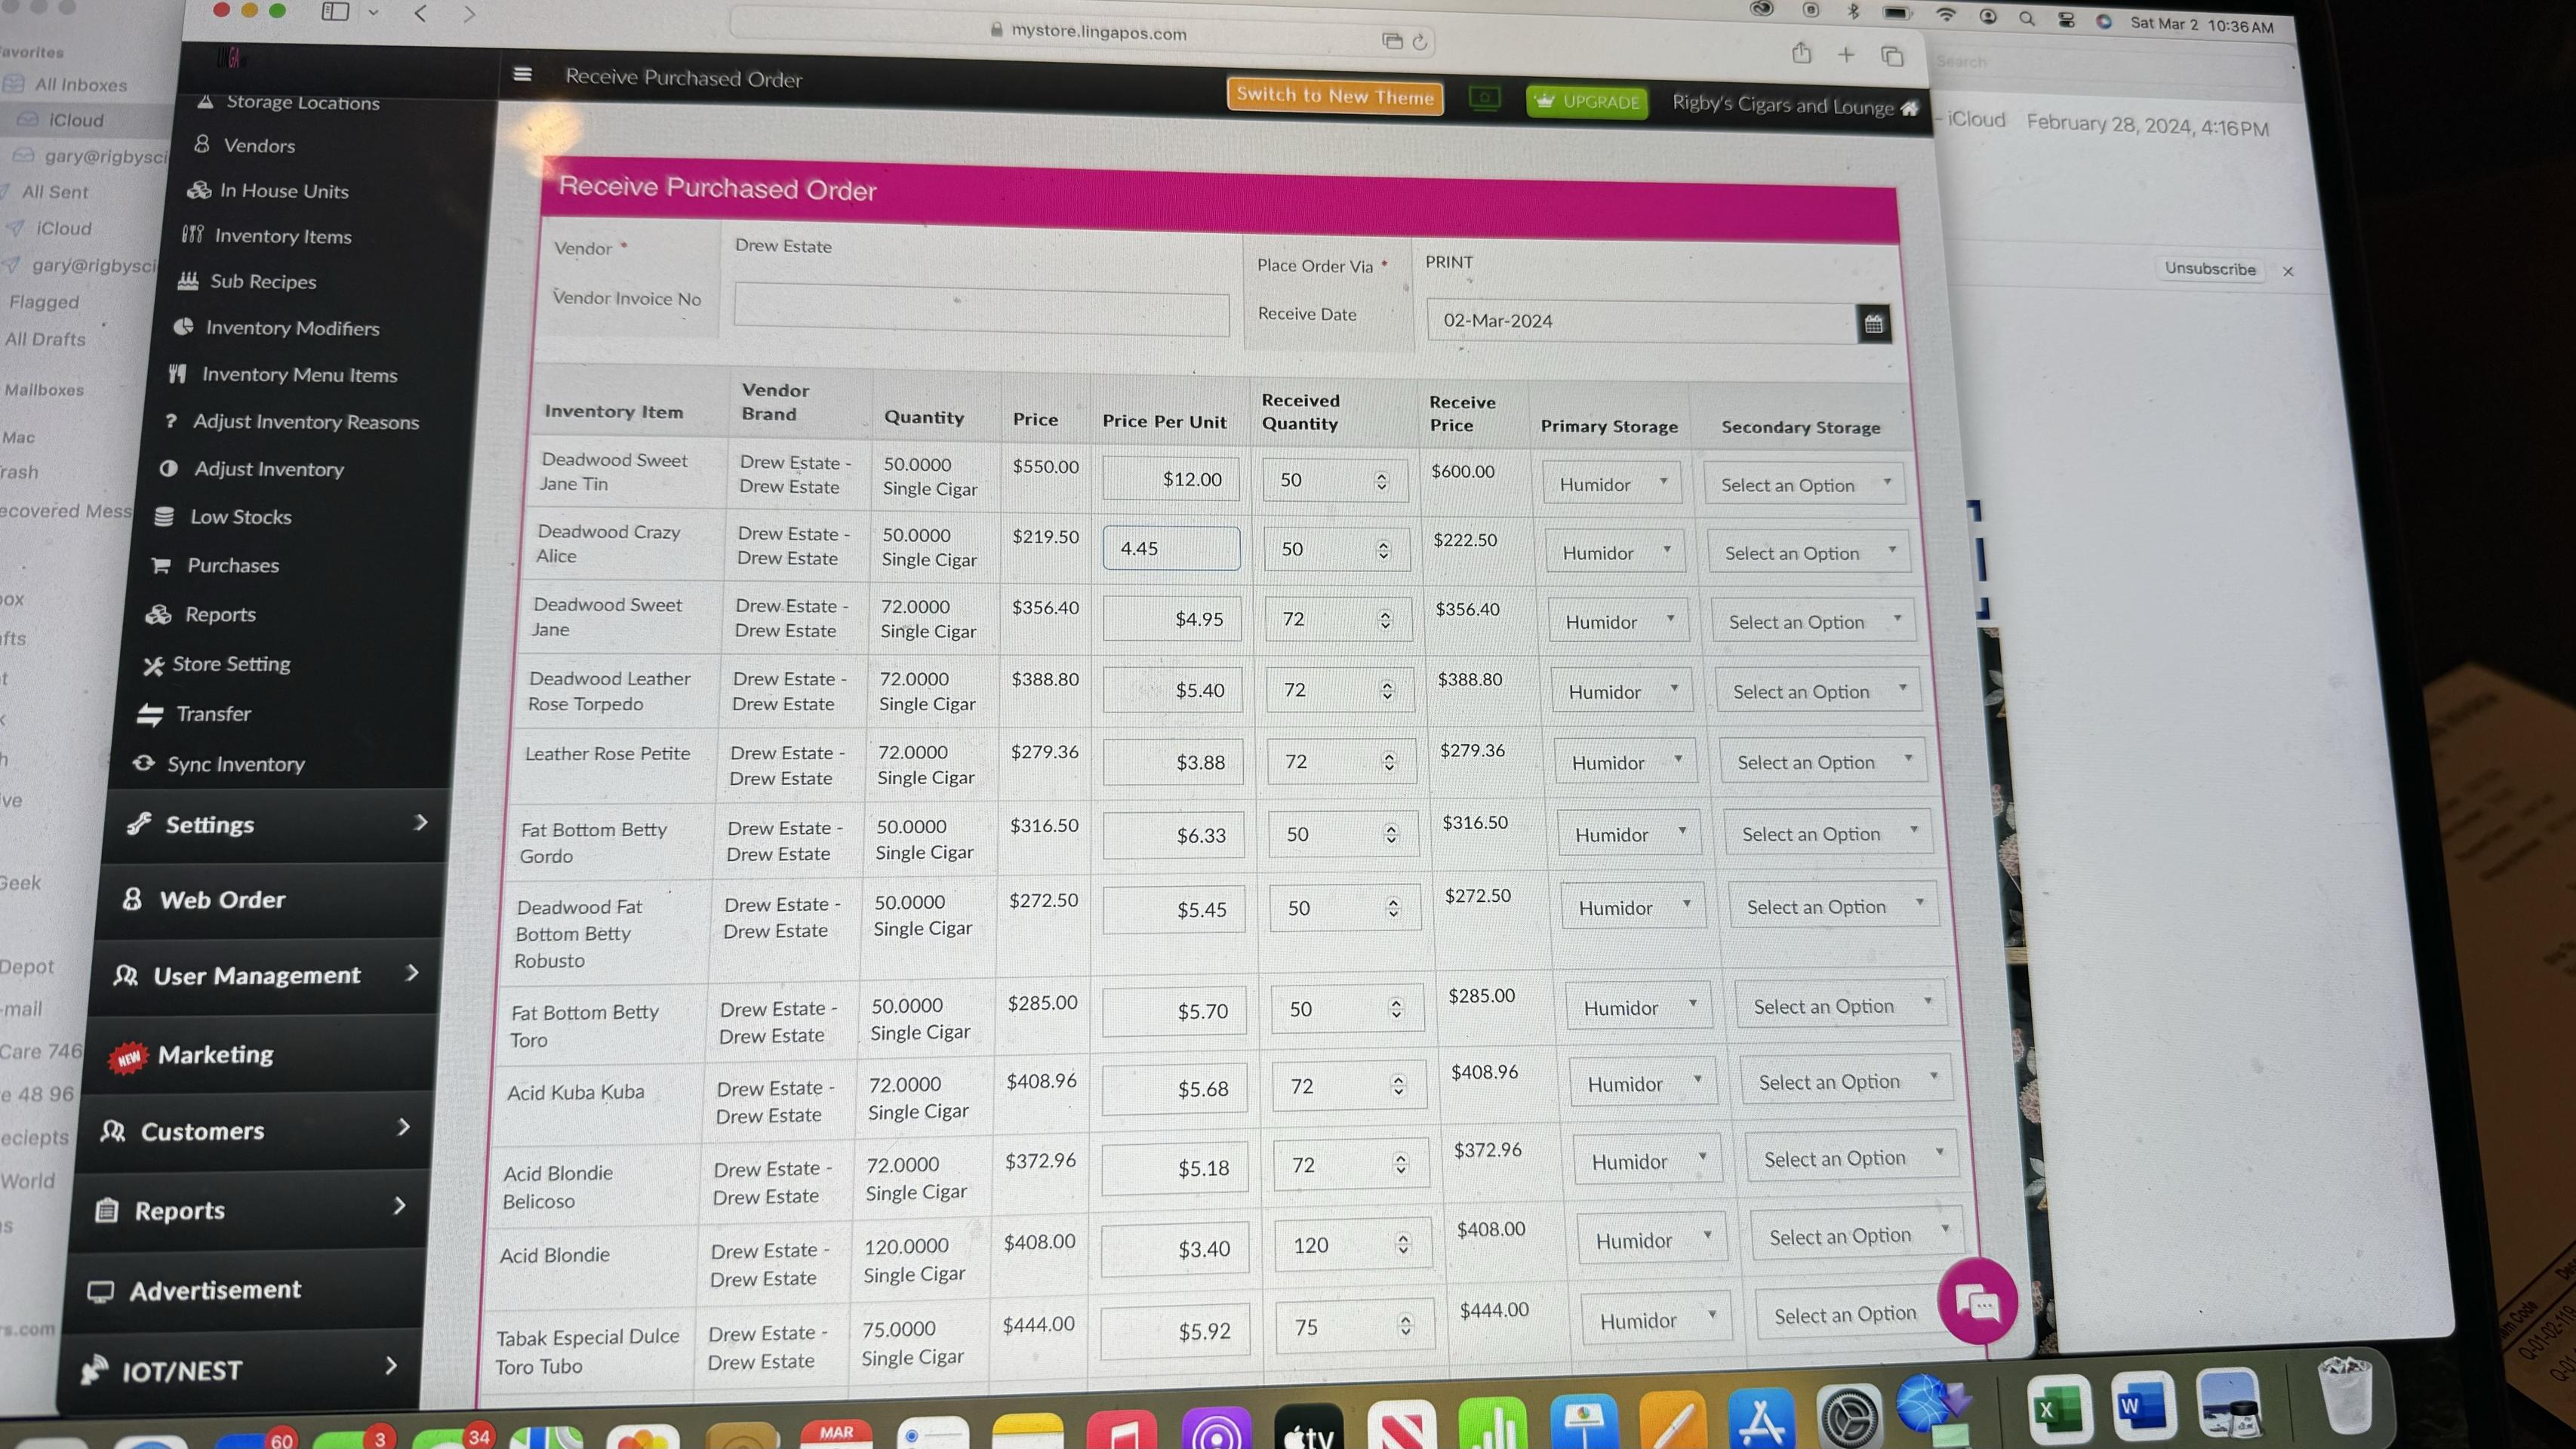
Task: Open Sub Recipes in sidebar
Action: coord(263,281)
